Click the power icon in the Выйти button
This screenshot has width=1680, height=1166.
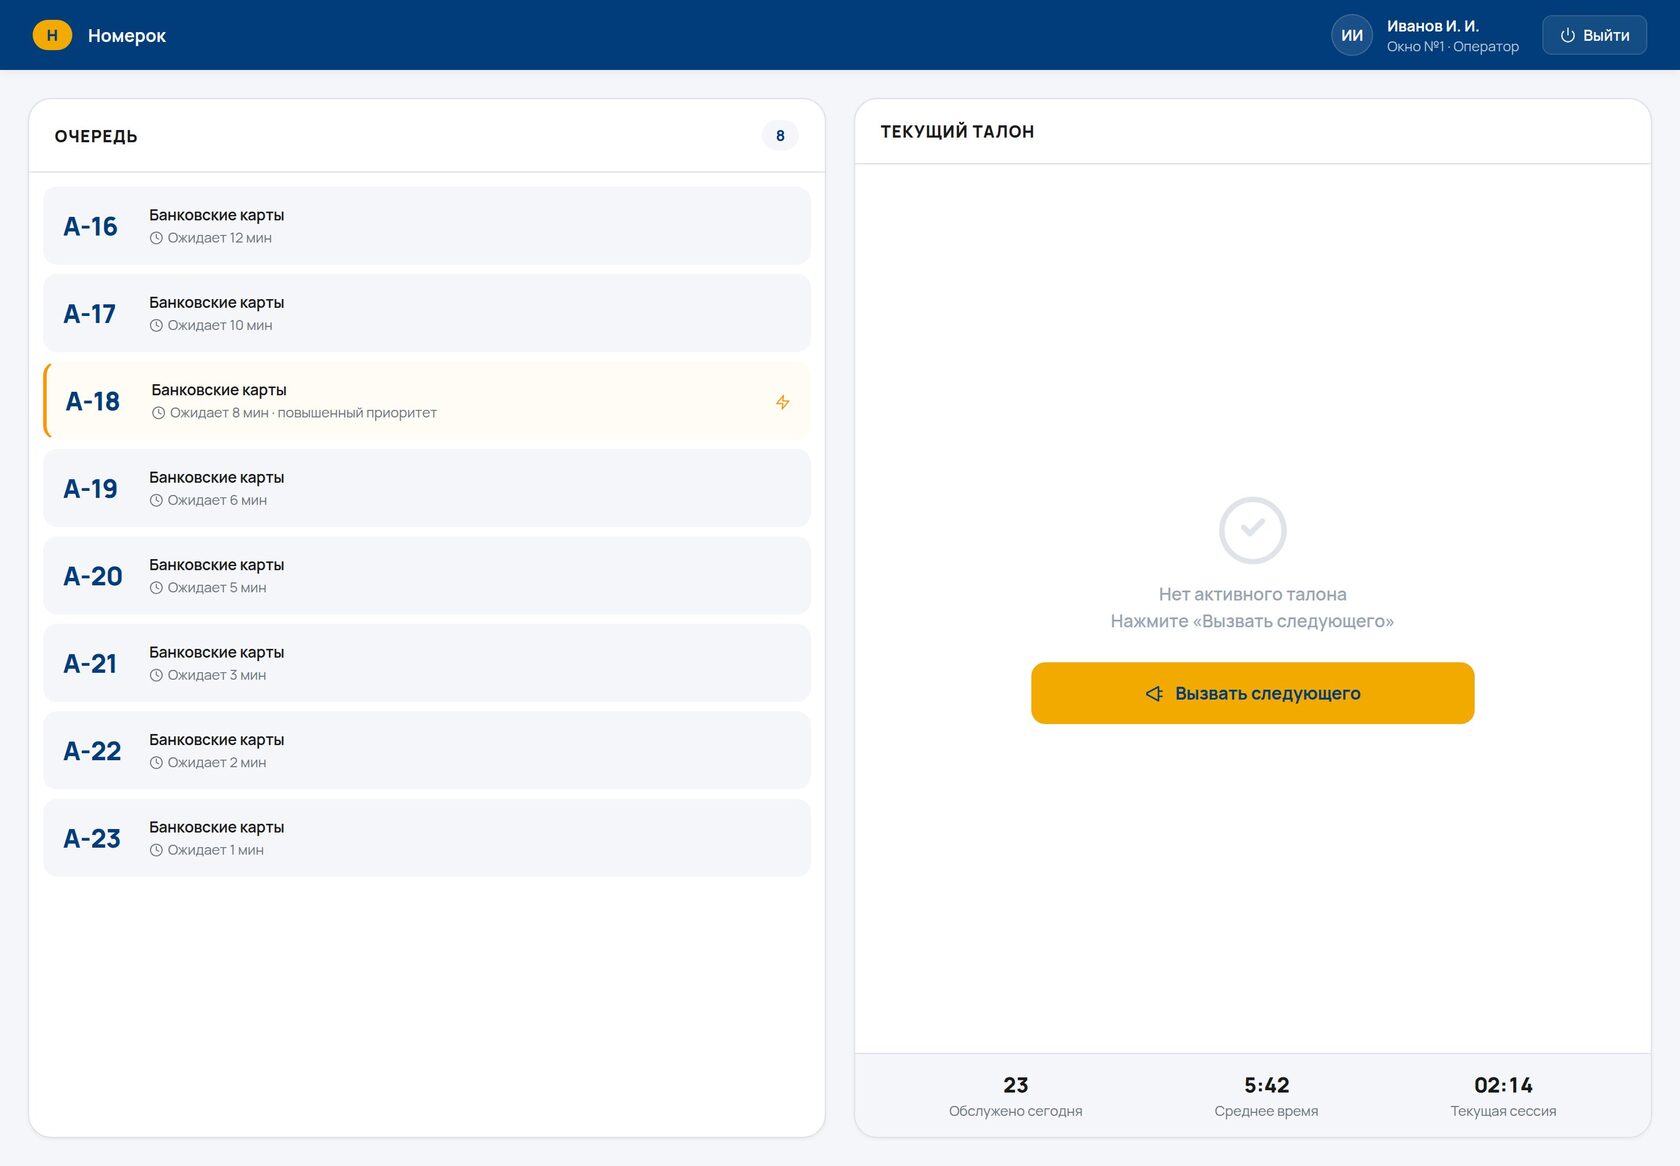click(1568, 35)
